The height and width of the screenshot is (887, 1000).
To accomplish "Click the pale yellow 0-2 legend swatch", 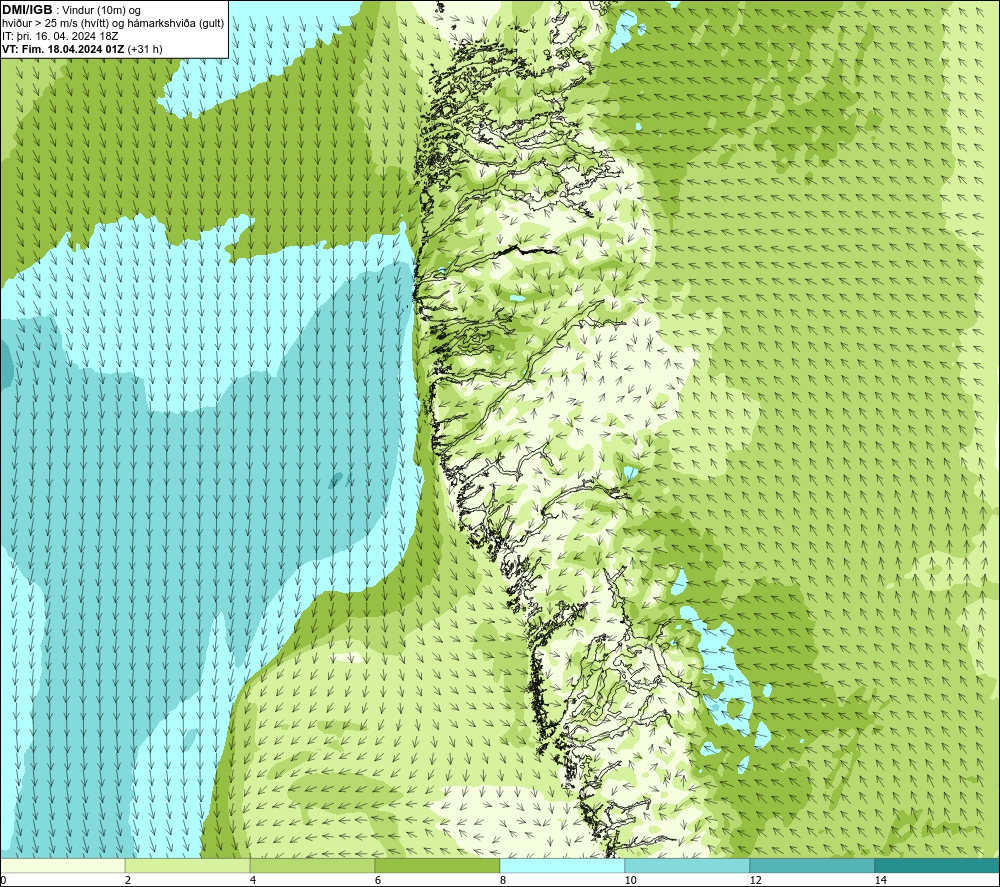I will pyautogui.click(x=62, y=866).
